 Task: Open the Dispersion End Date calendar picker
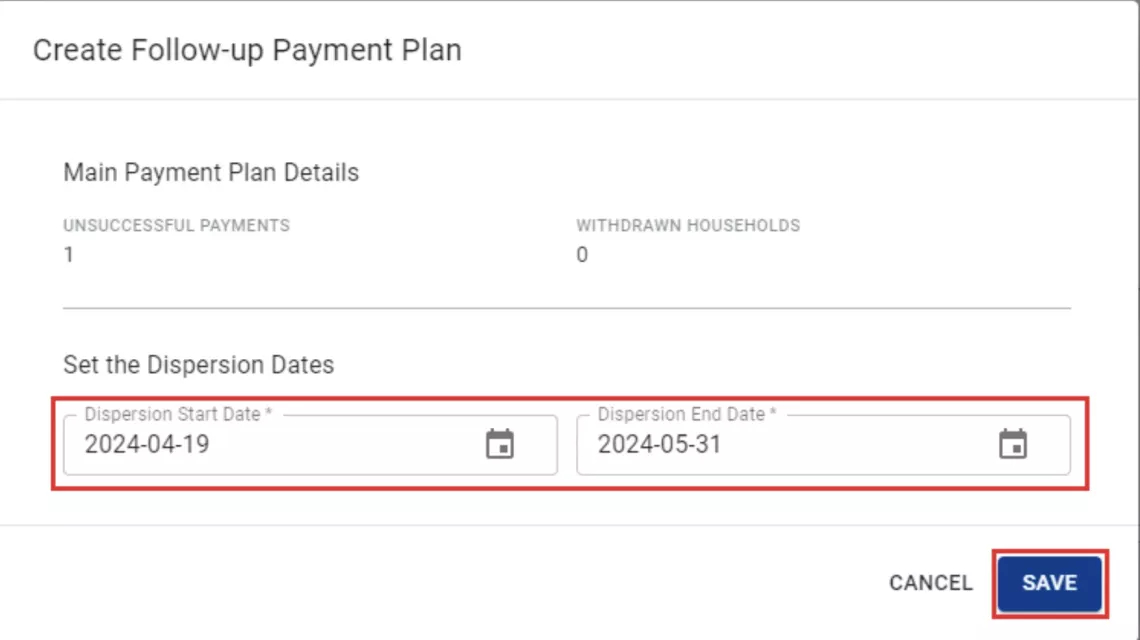click(1013, 444)
